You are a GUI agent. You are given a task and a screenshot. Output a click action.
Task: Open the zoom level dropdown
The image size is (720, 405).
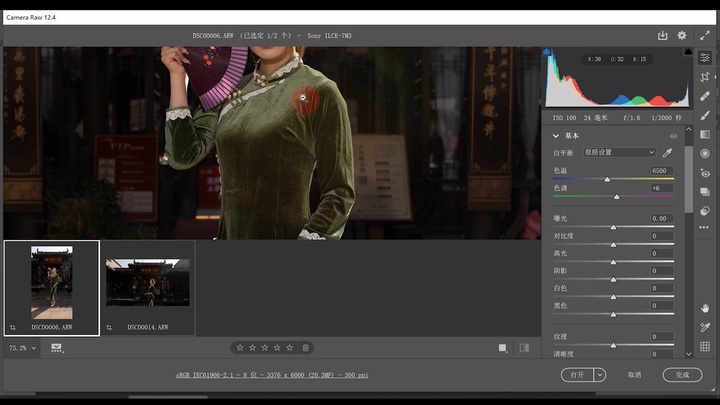[x=33, y=348]
